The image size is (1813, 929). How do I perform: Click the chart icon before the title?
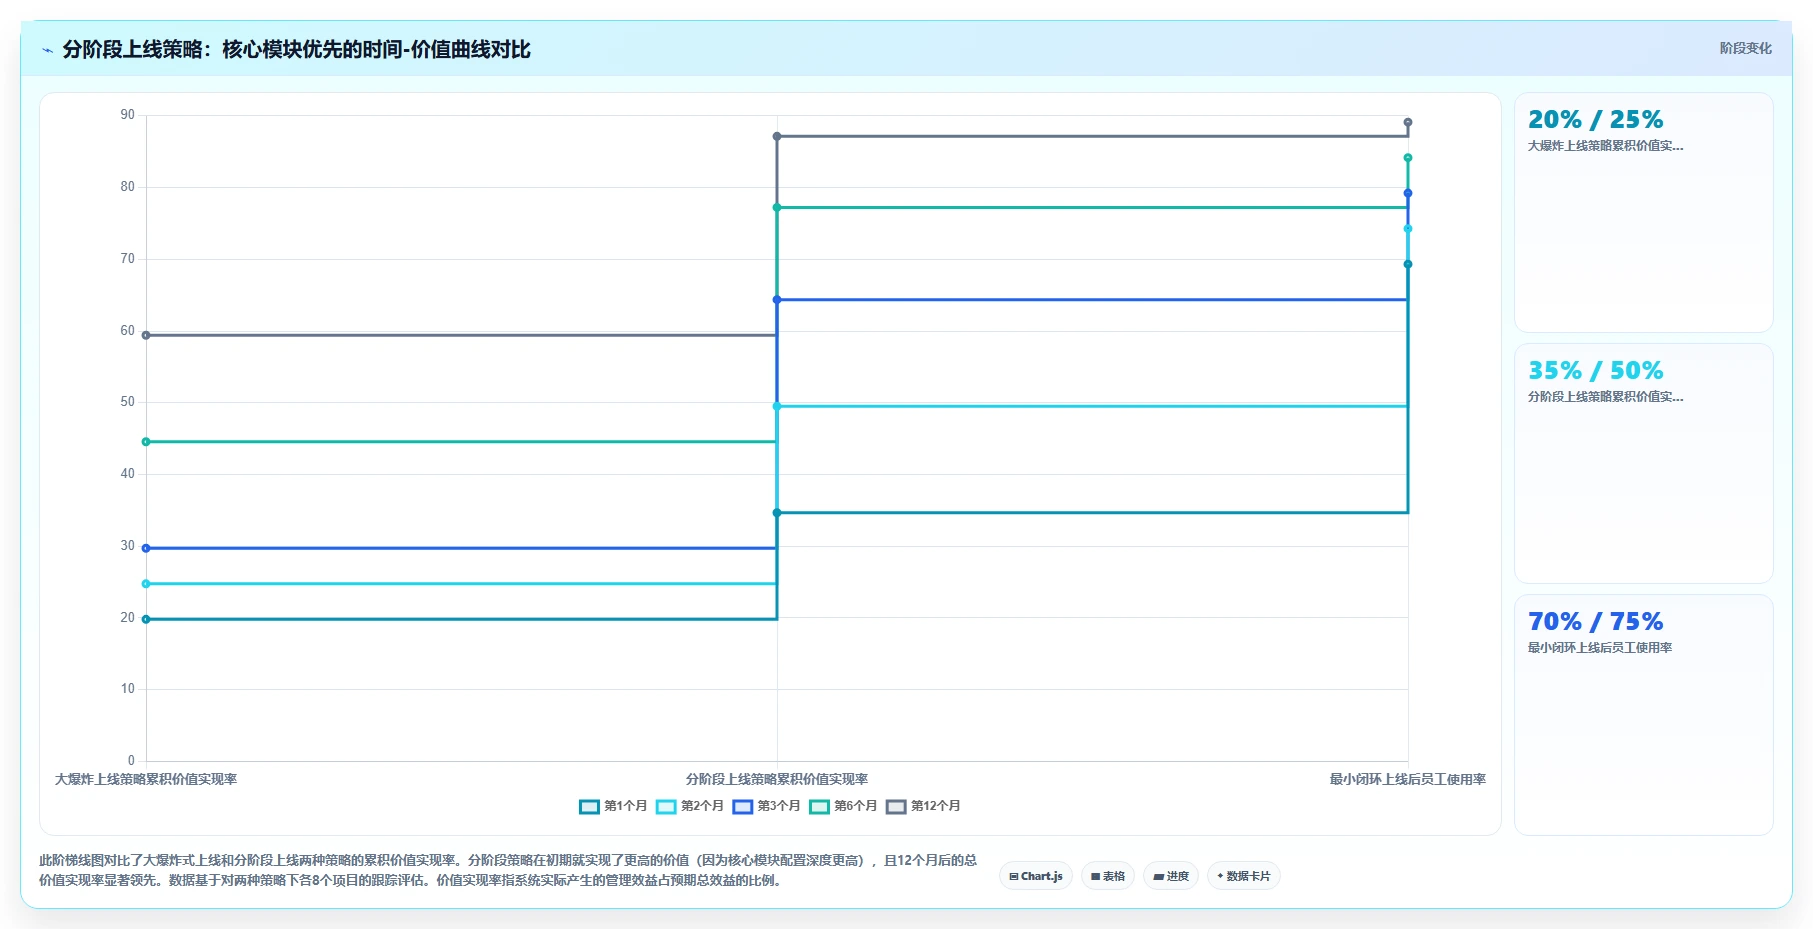(47, 50)
